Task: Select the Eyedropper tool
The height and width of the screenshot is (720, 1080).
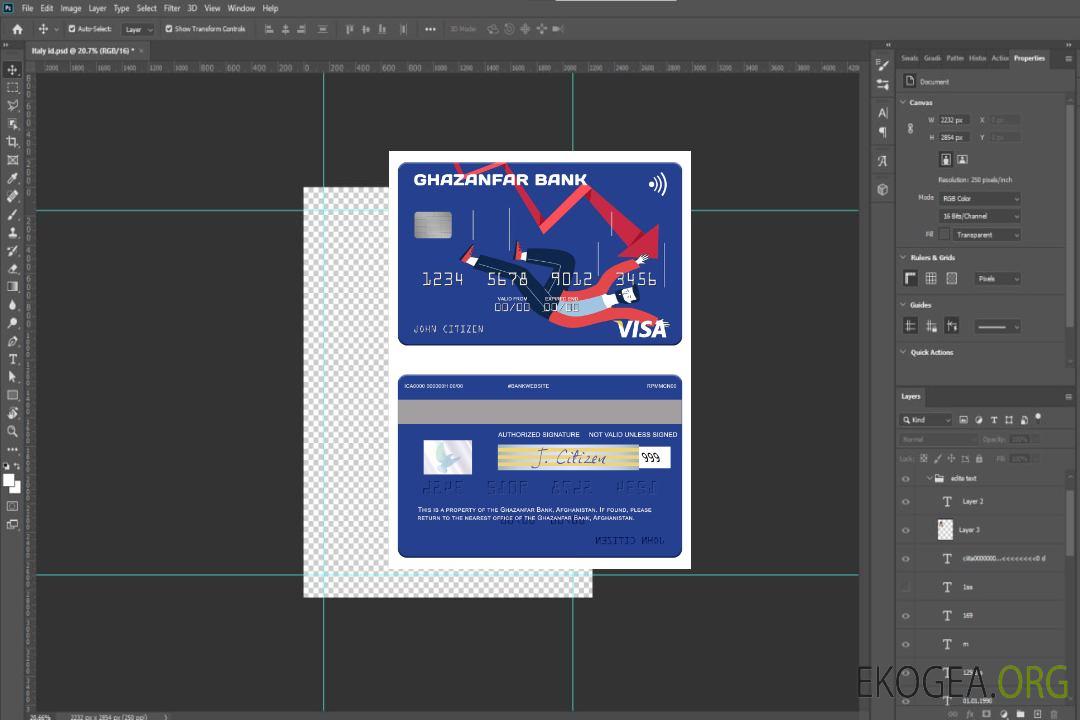Action: tap(12, 178)
